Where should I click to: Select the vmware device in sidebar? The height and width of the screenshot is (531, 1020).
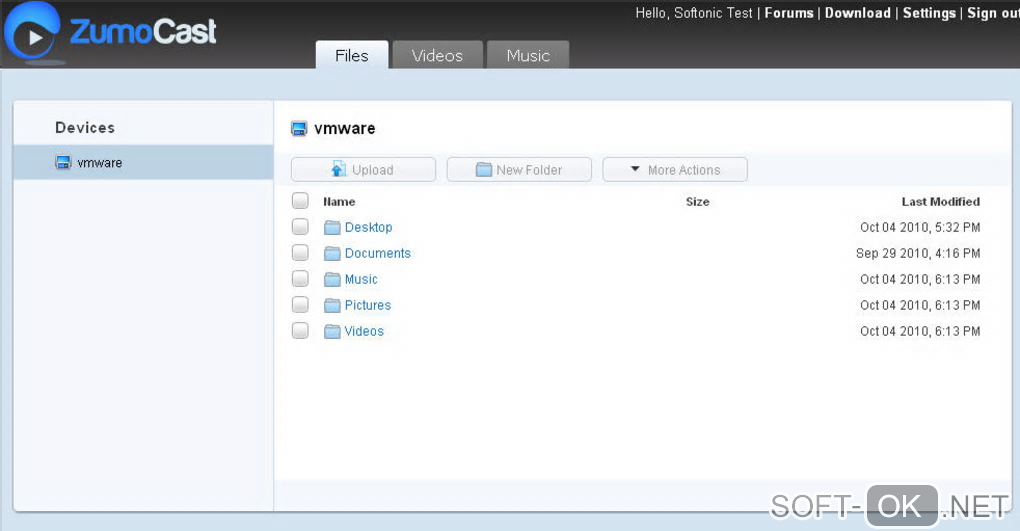(143, 163)
